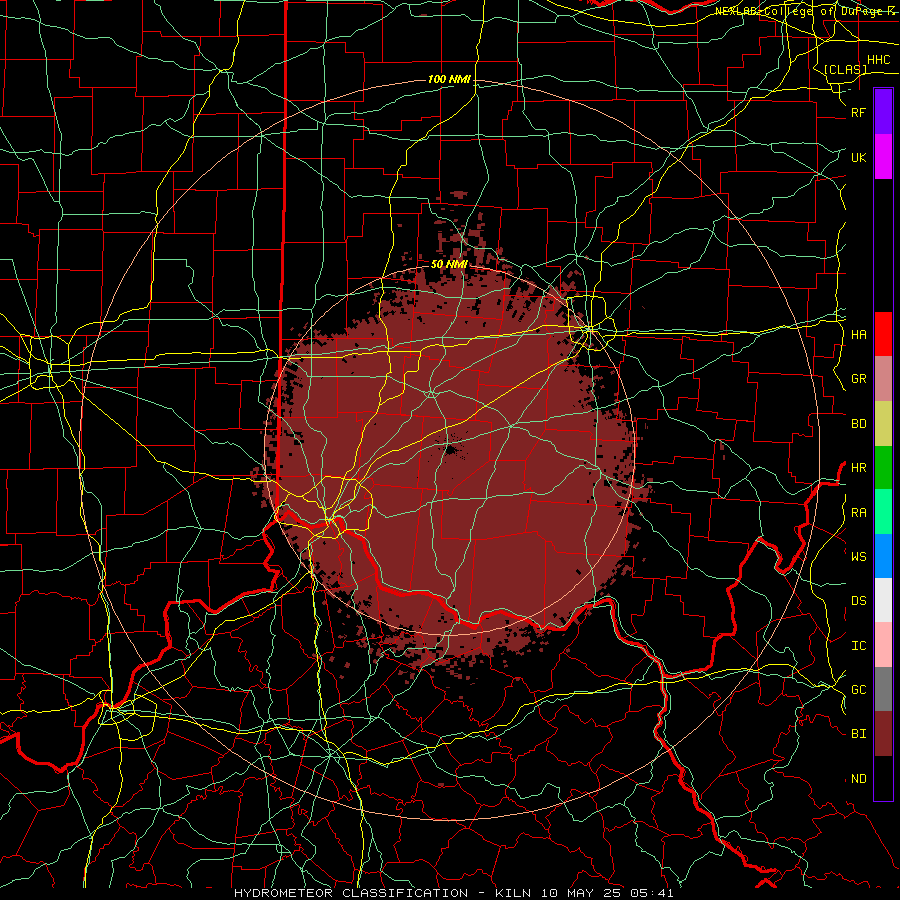Click the '[CLAS]' legend header text

(x=845, y=70)
